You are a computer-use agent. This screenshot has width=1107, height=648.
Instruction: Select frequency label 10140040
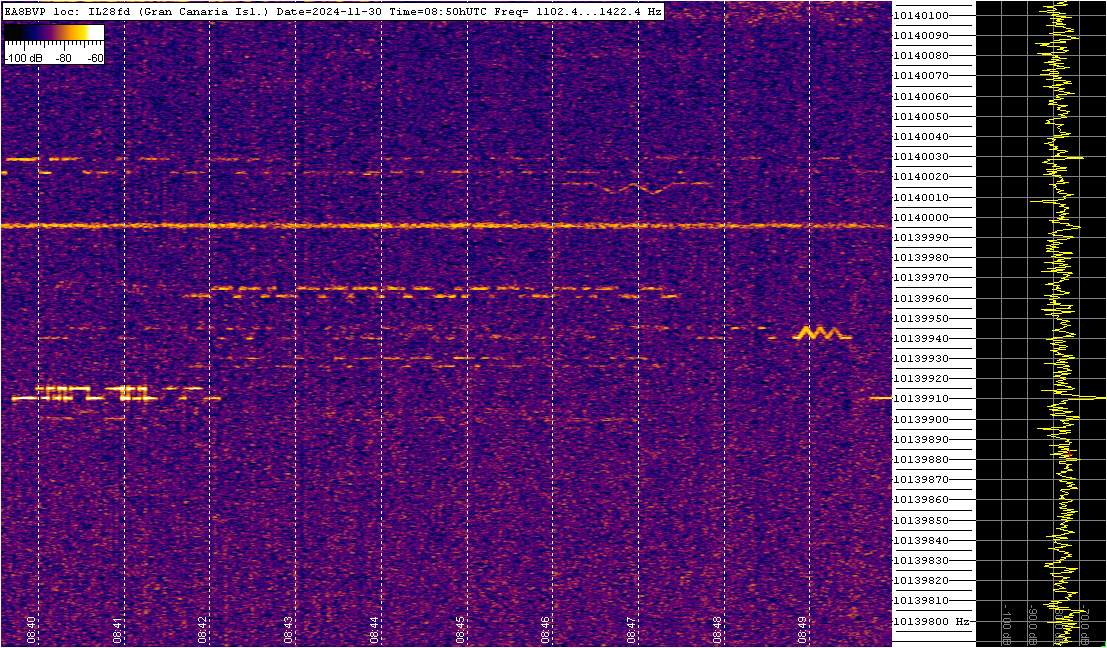coord(921,136)
